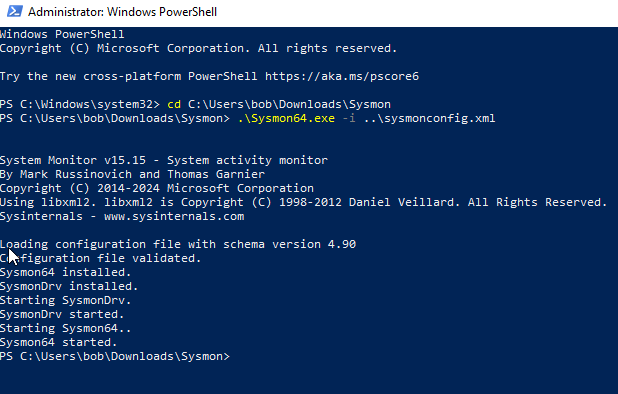This screenshot has height=394, width=618.
Task: Click the schema version 4.90 text
Action: click(x=289, y=244)
